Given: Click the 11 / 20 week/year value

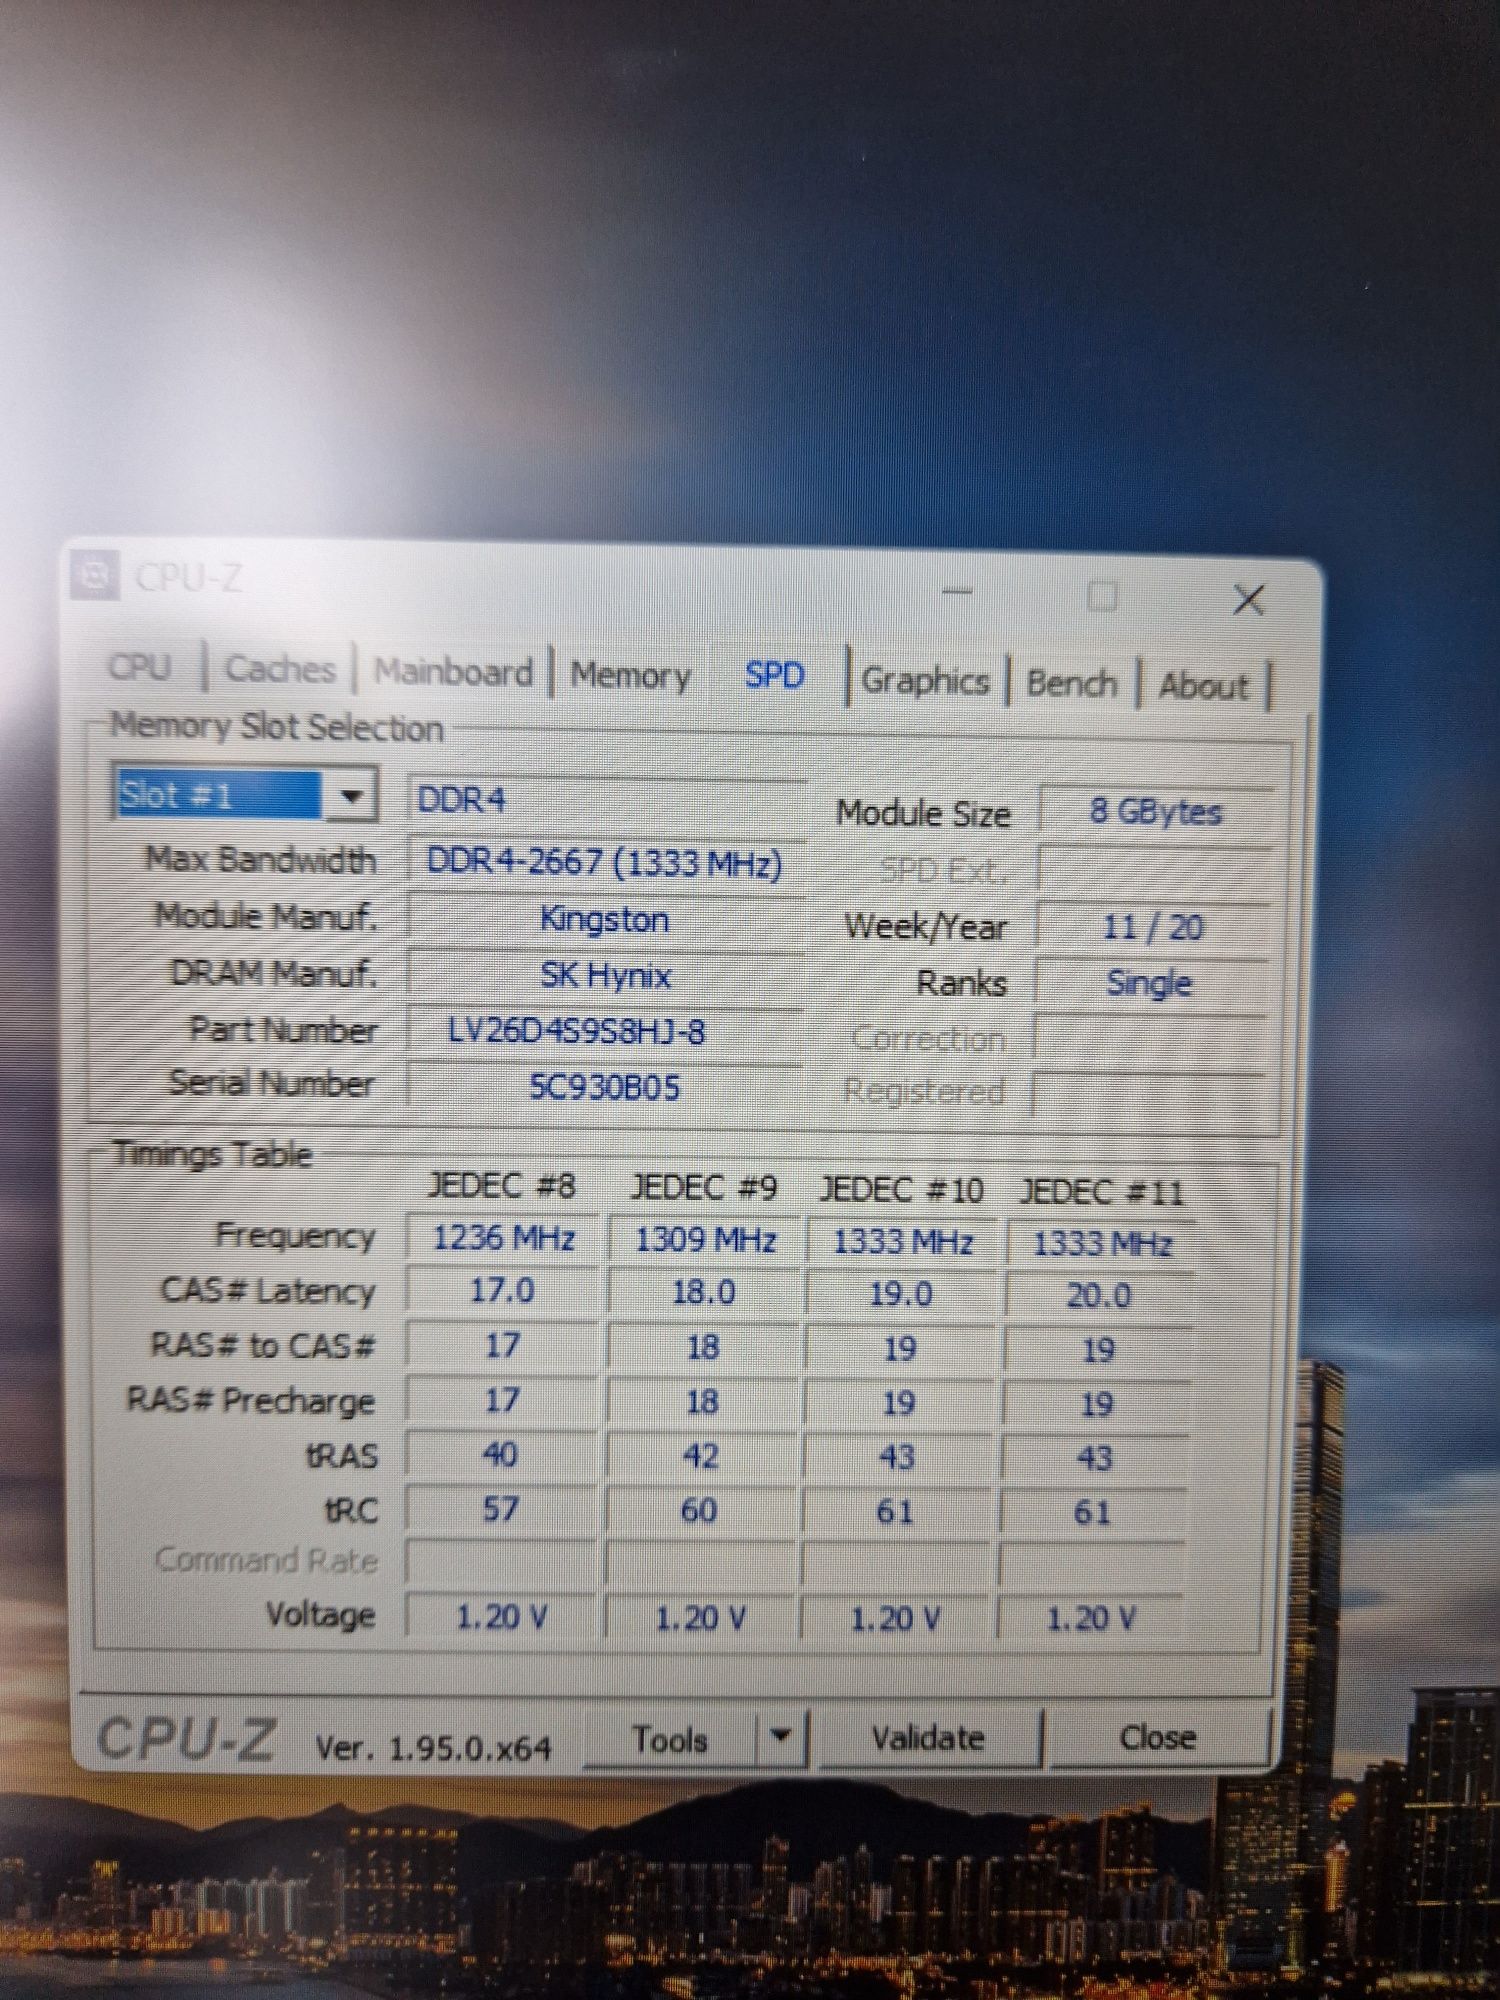Looking at the screenshot, I should click(x=1153, y=927).
